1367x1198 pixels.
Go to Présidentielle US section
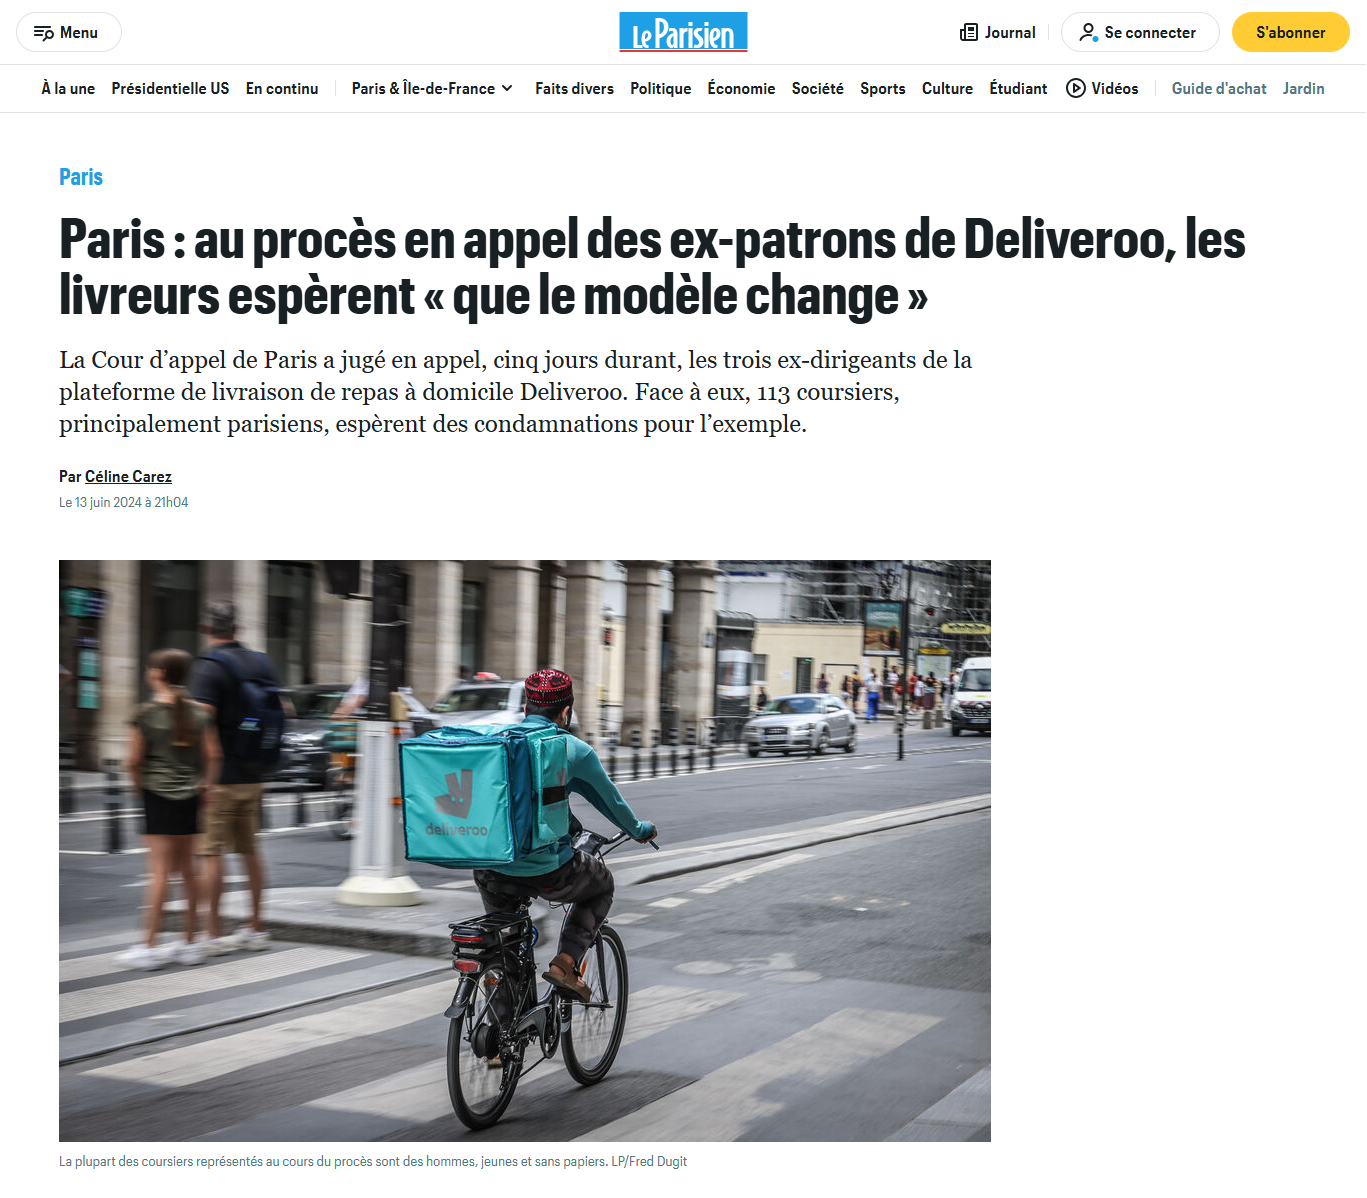[x=170, y=88]
